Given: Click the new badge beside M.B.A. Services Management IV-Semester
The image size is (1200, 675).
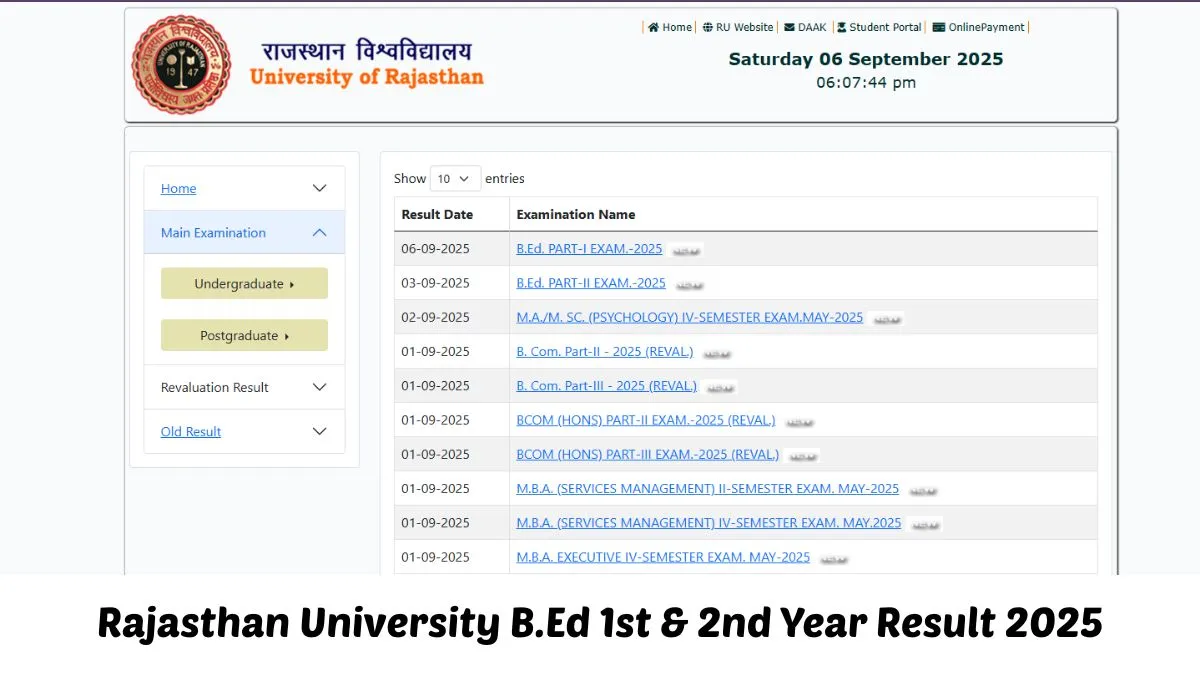Looking at the screenshot, I should point(925,524).
